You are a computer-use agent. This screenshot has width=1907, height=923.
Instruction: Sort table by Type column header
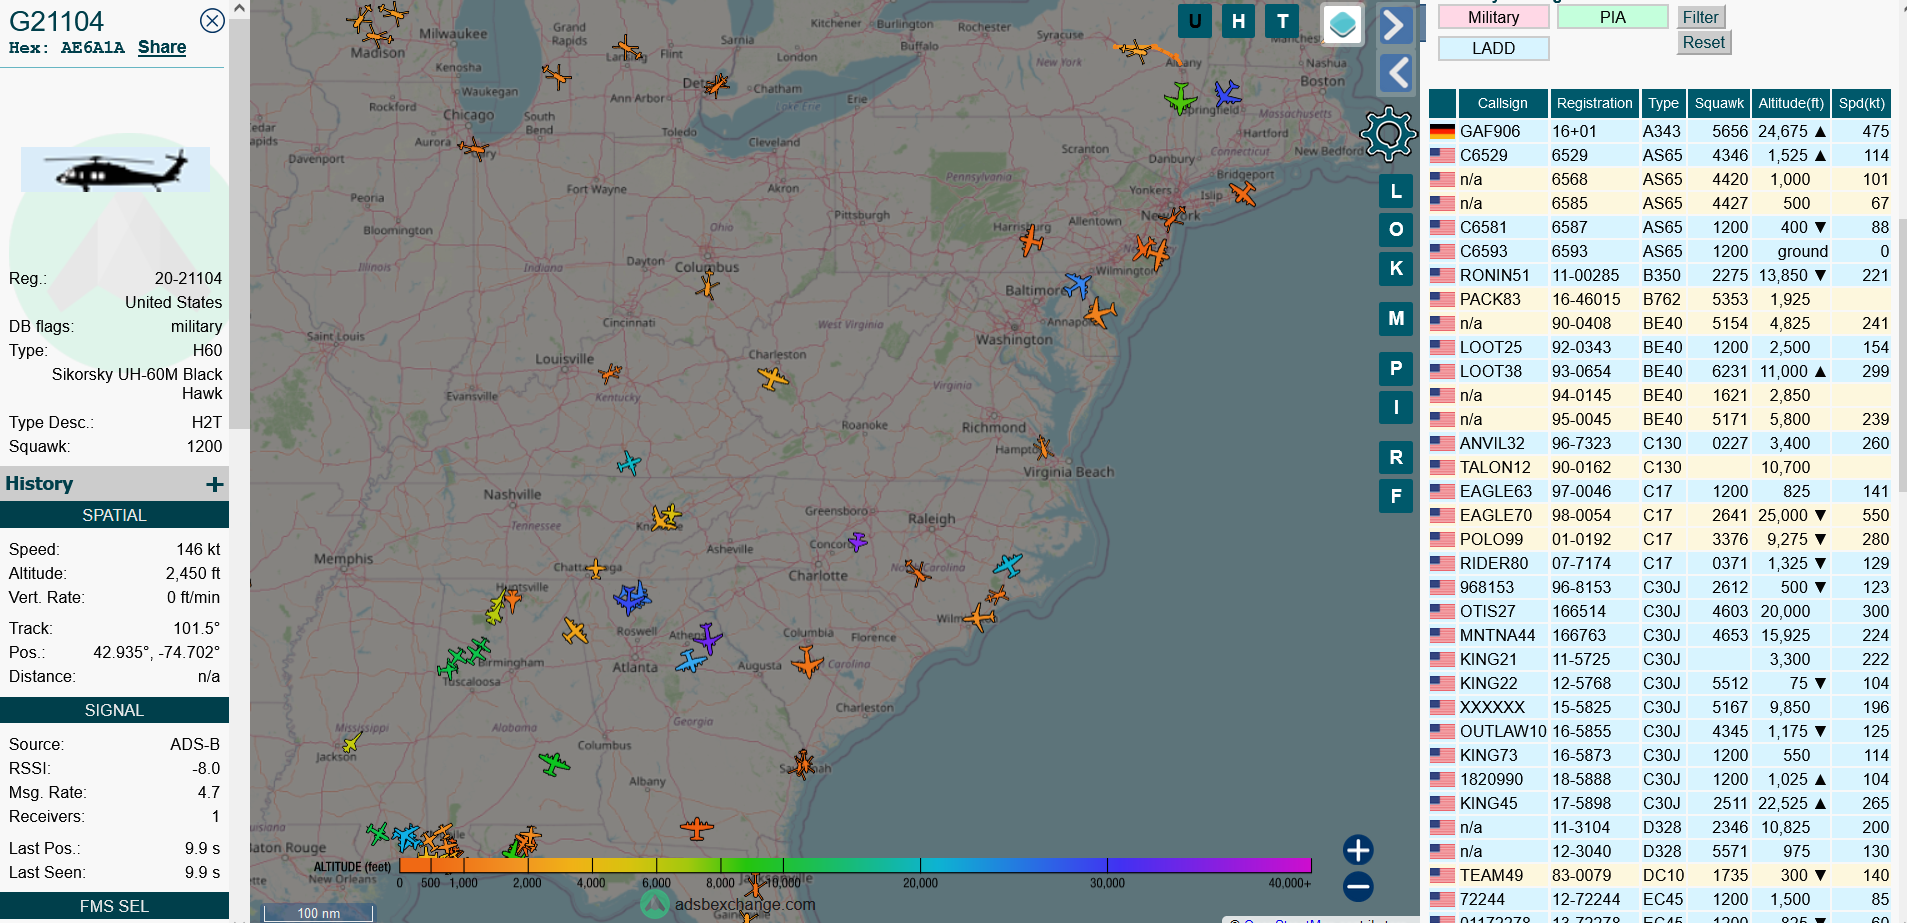(x=1663, y=103)
